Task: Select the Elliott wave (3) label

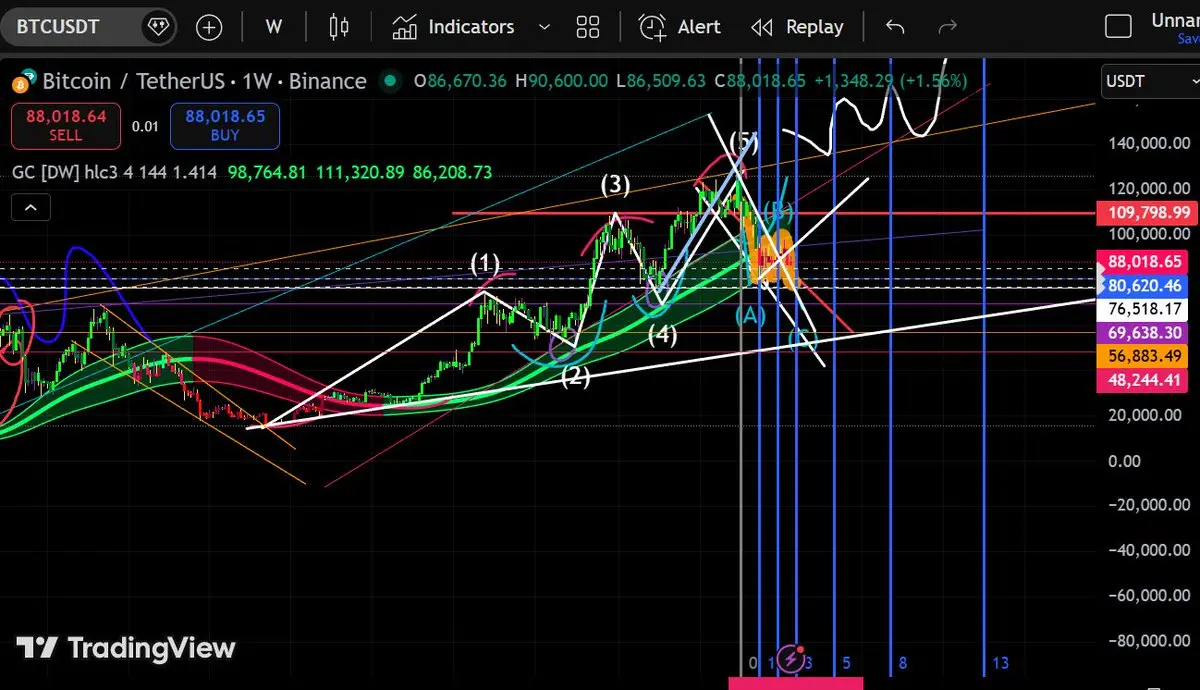Action: coord(615,184)
